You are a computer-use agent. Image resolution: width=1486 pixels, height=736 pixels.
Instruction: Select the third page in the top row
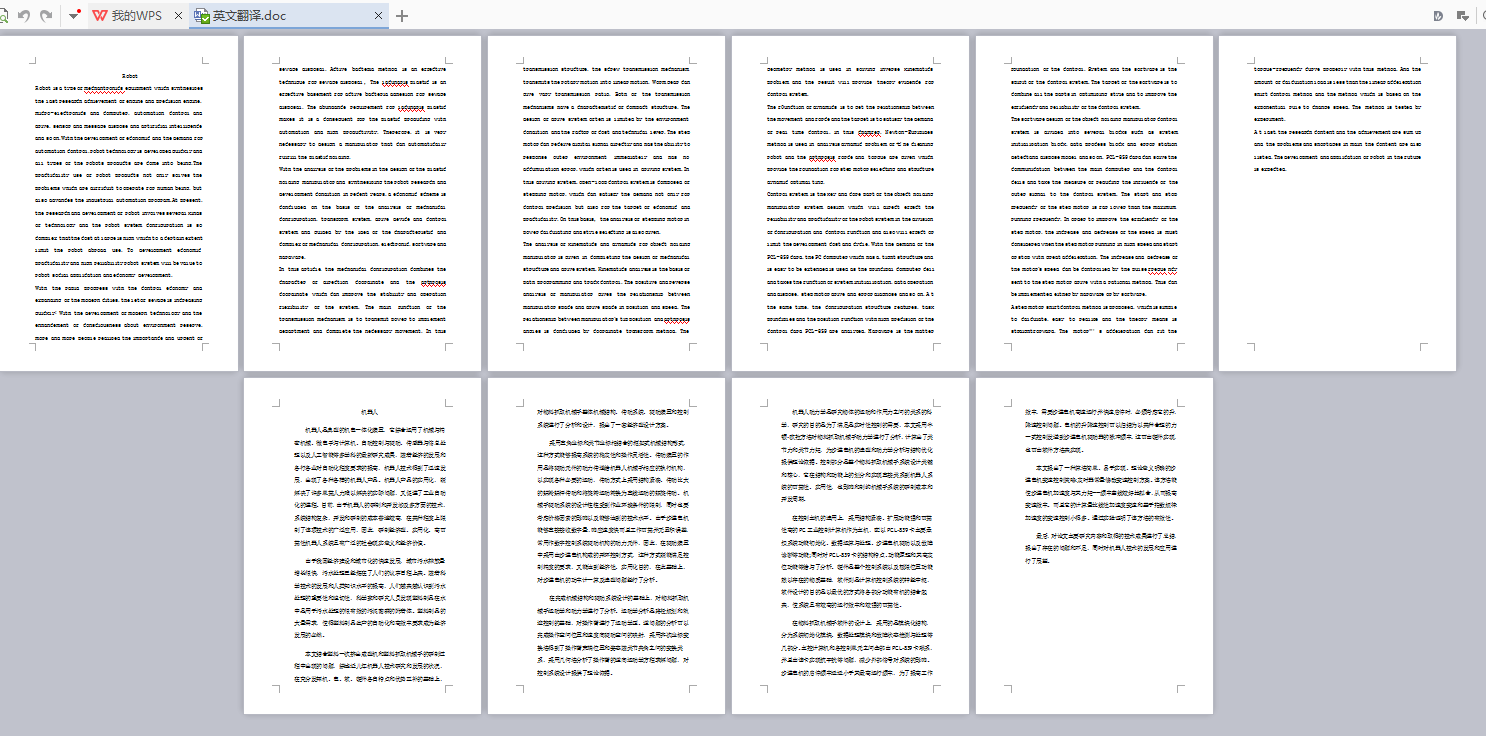tap(606, 204)
